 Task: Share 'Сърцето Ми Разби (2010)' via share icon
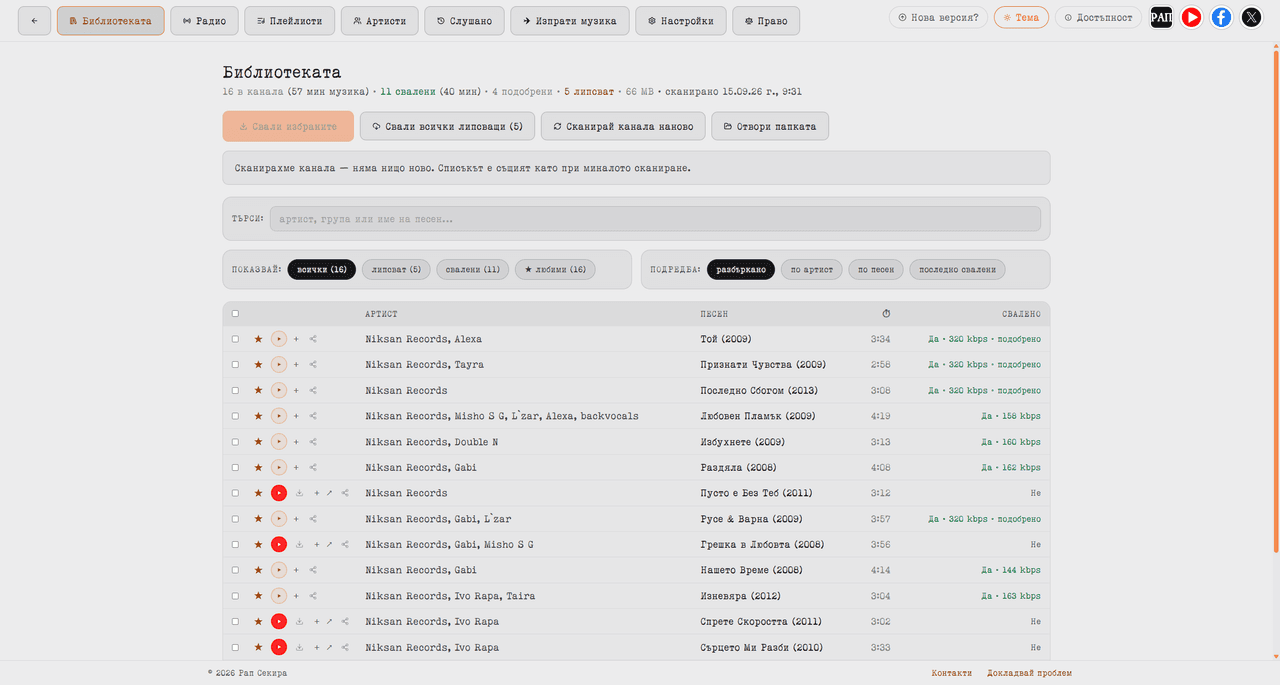[x=345, y=648]
